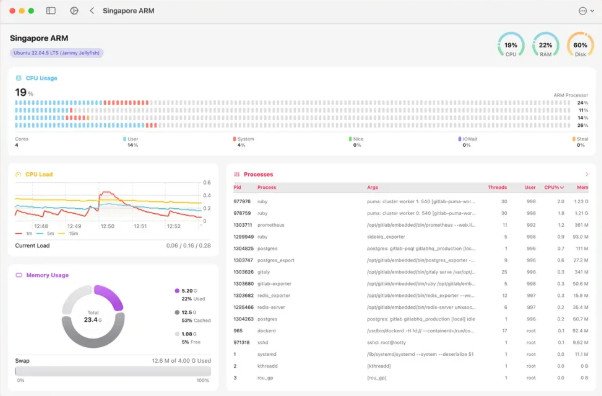The image size is (602, 396).
Task: Click the CPU 19% gauge ring
Action: click(511, 45)
